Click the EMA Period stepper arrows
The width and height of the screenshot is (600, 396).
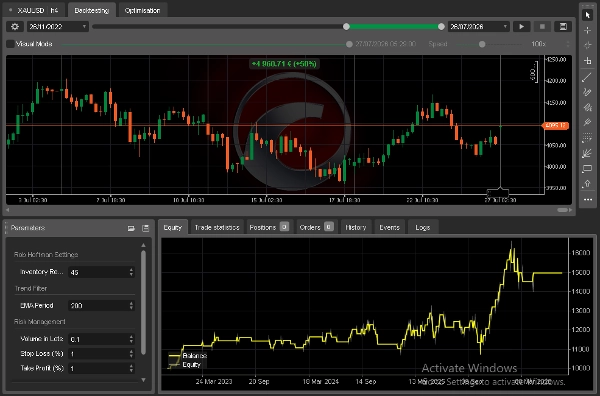[131, 305]
